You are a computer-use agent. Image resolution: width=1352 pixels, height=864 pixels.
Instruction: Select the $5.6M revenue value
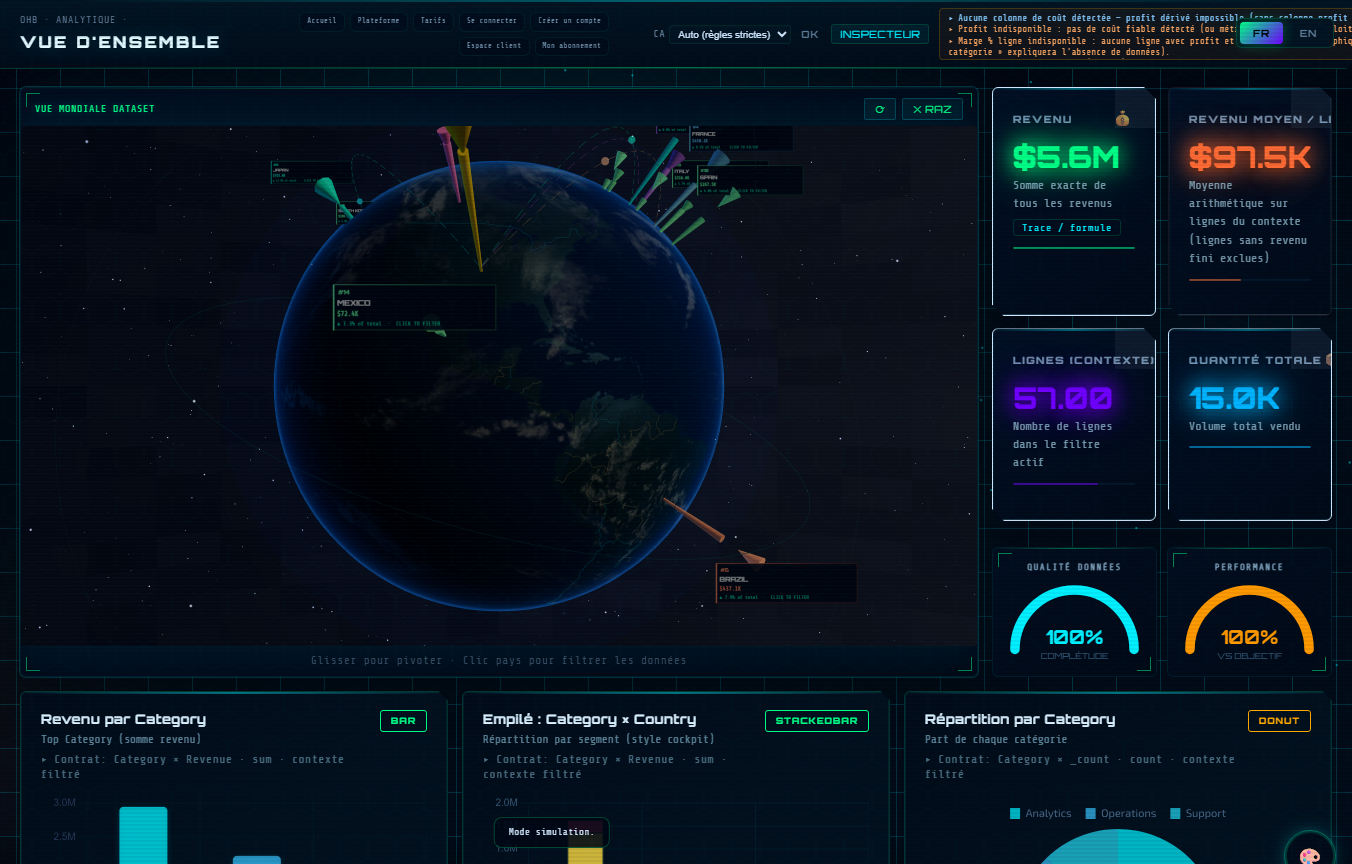click(x=1066, y=157)
